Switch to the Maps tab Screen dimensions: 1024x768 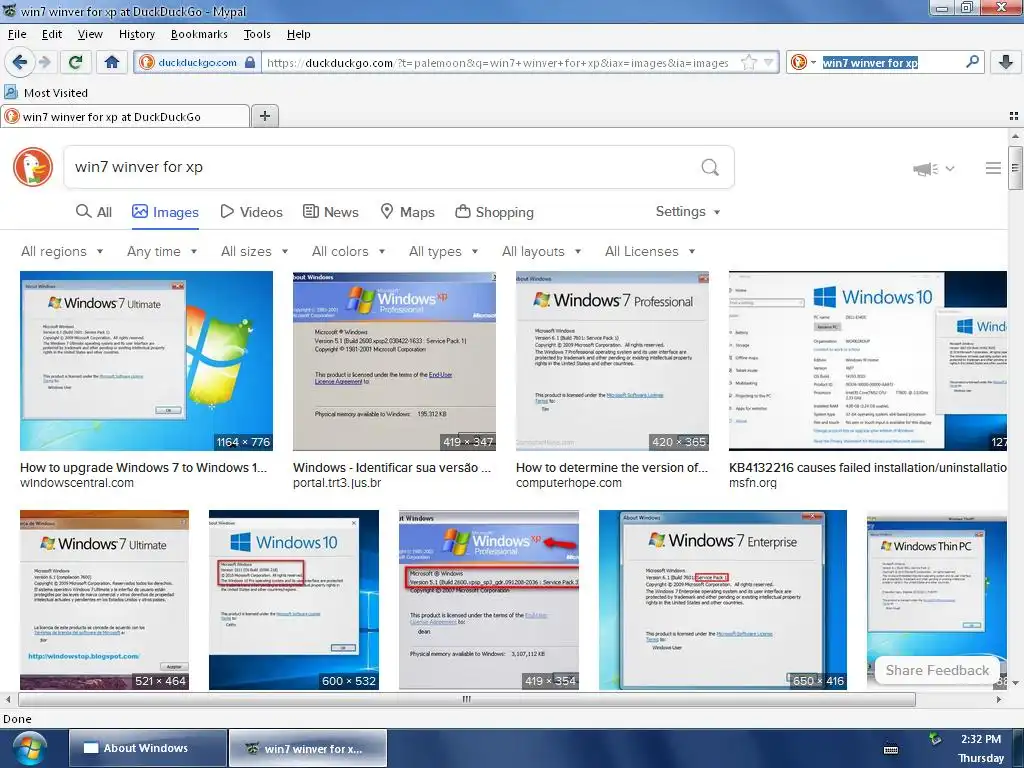pos(408,212)
